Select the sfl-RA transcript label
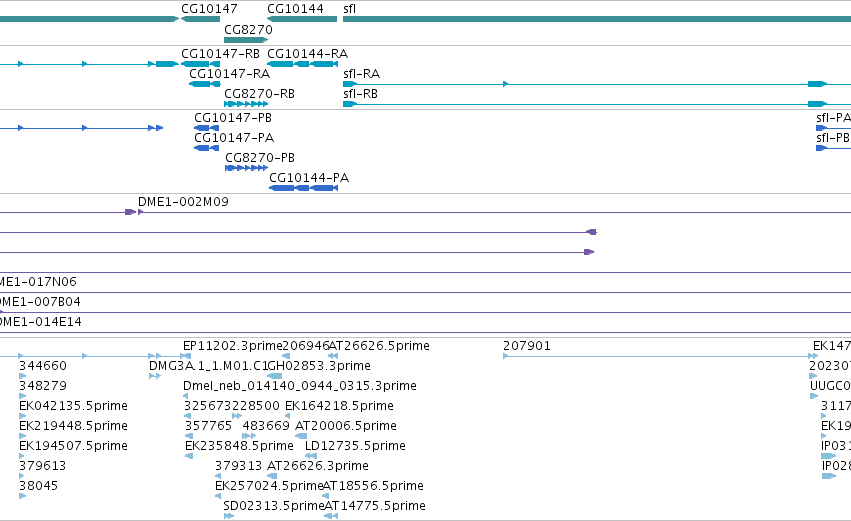Viewport: 851px width, 521px height. click(x=361, y=74)
